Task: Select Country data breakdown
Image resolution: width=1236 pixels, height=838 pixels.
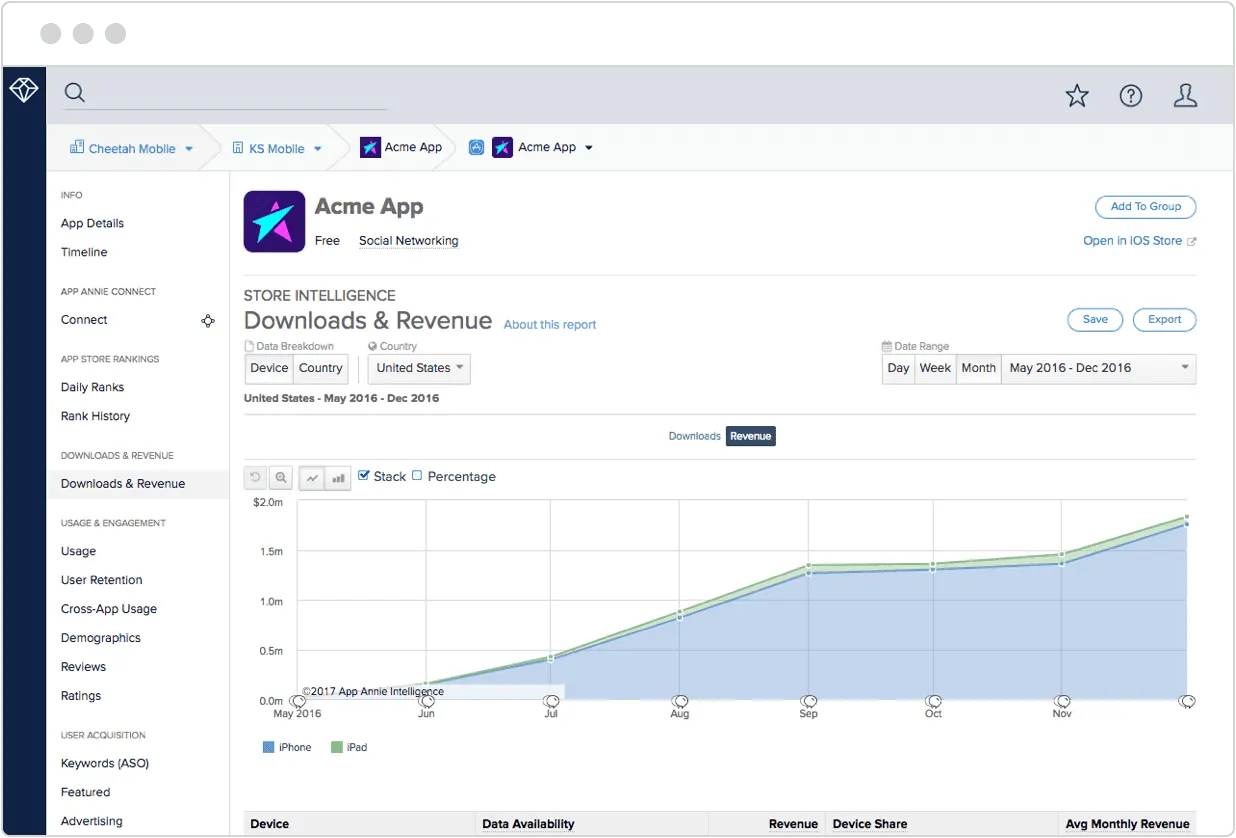Action: pyautogui.click(x=321, y=368)
